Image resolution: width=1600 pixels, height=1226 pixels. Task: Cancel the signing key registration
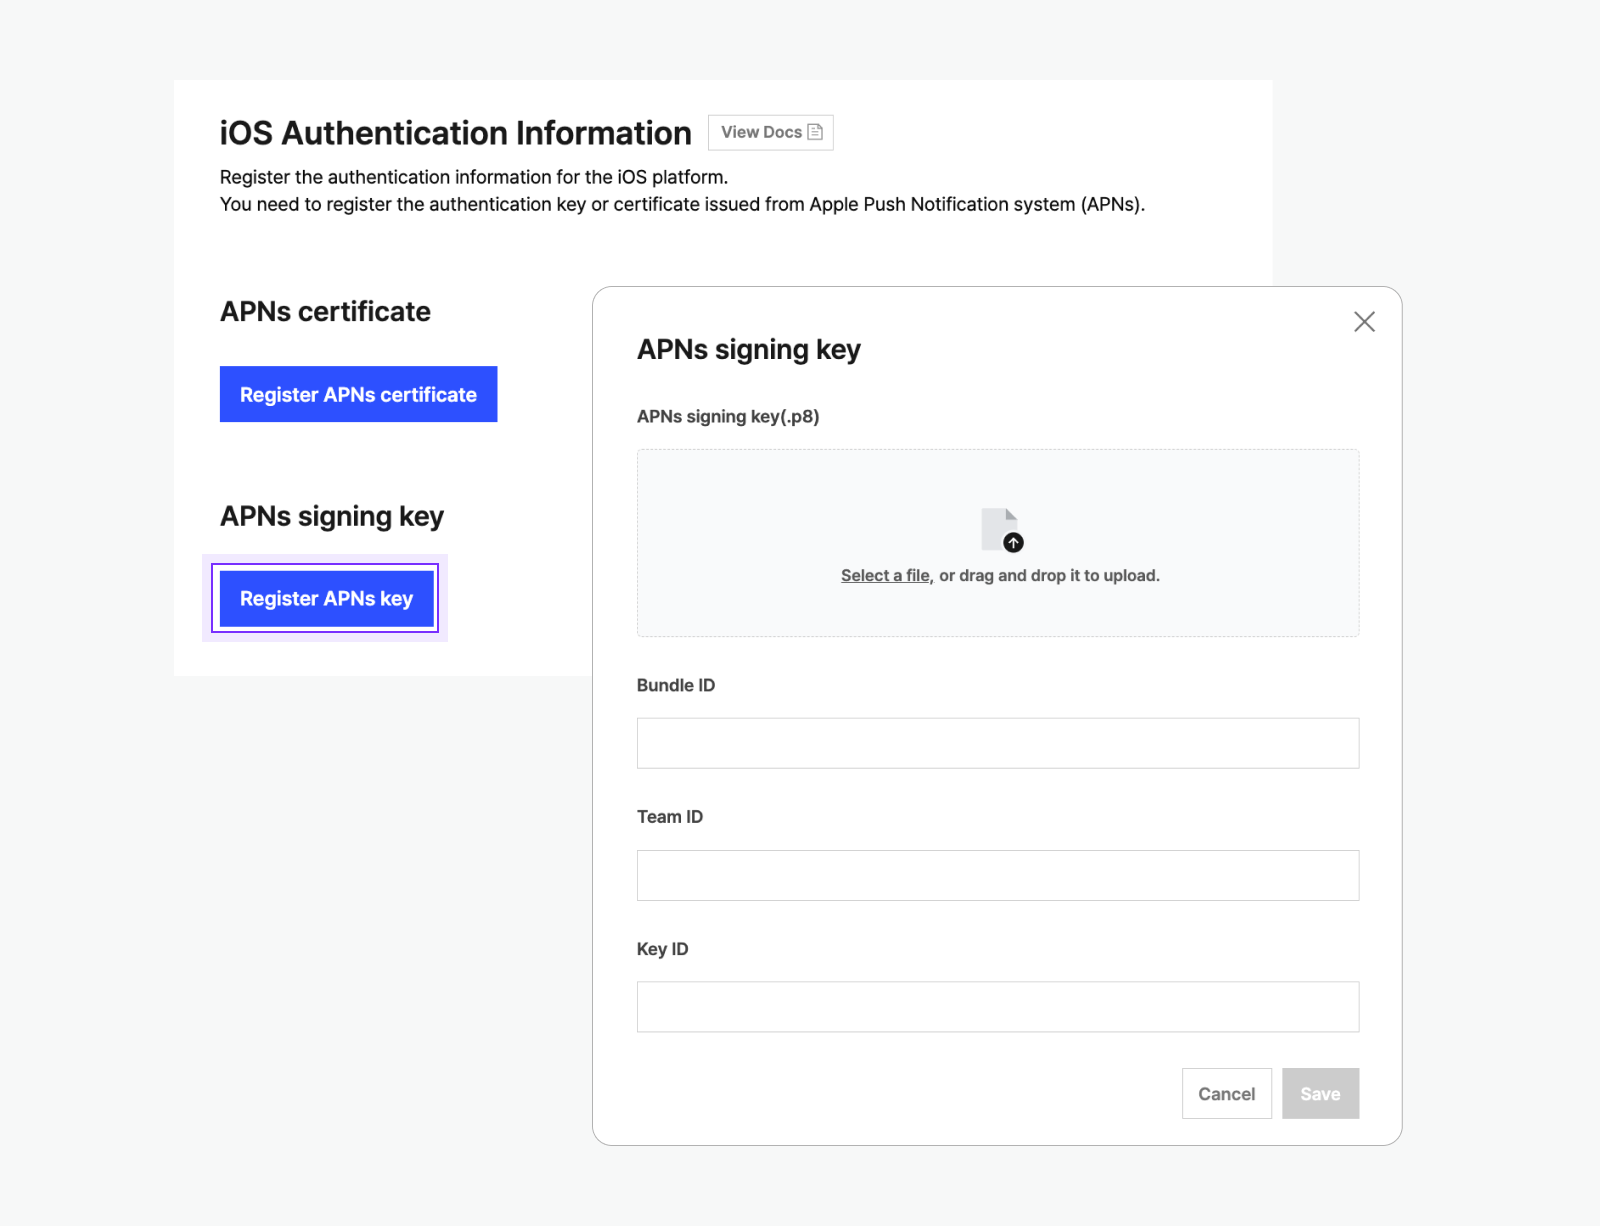click(1226, 1093)
